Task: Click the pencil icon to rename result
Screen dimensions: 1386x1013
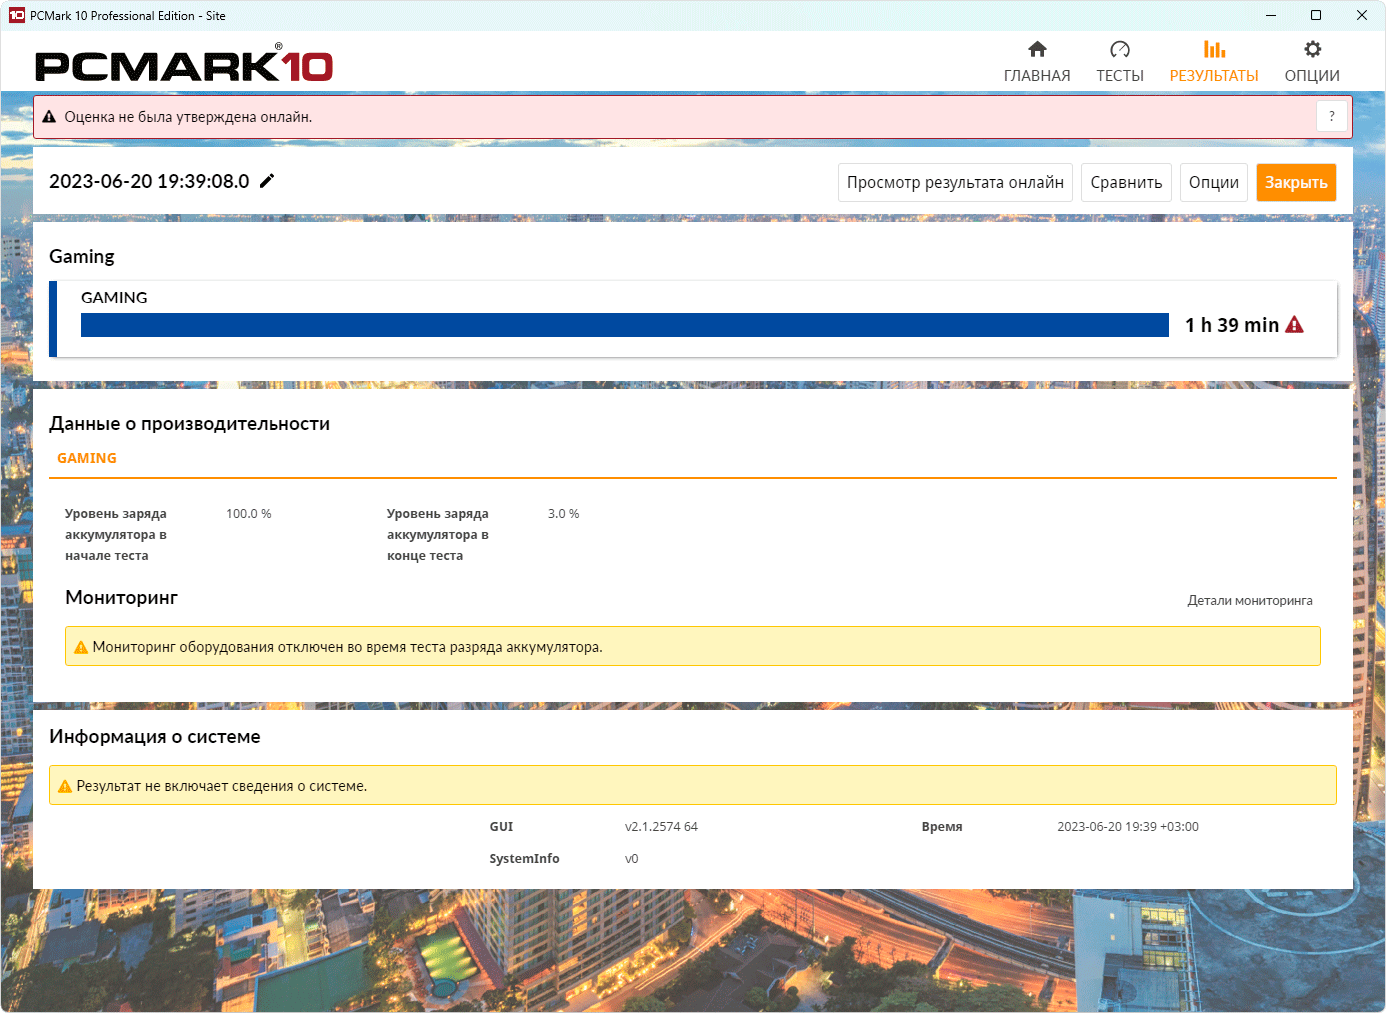Action: click(267, 181)
